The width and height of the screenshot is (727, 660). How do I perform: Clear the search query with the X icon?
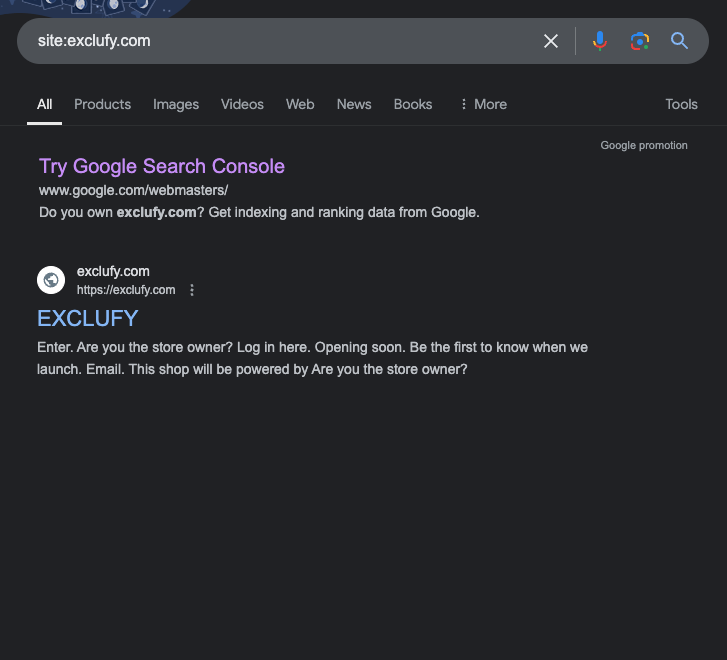click(551, 41)
